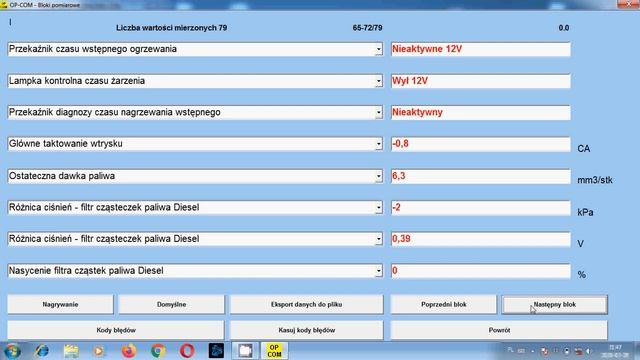Open the Windows Start menu
This screenshot has height=360, width=640.
point(12,351)
